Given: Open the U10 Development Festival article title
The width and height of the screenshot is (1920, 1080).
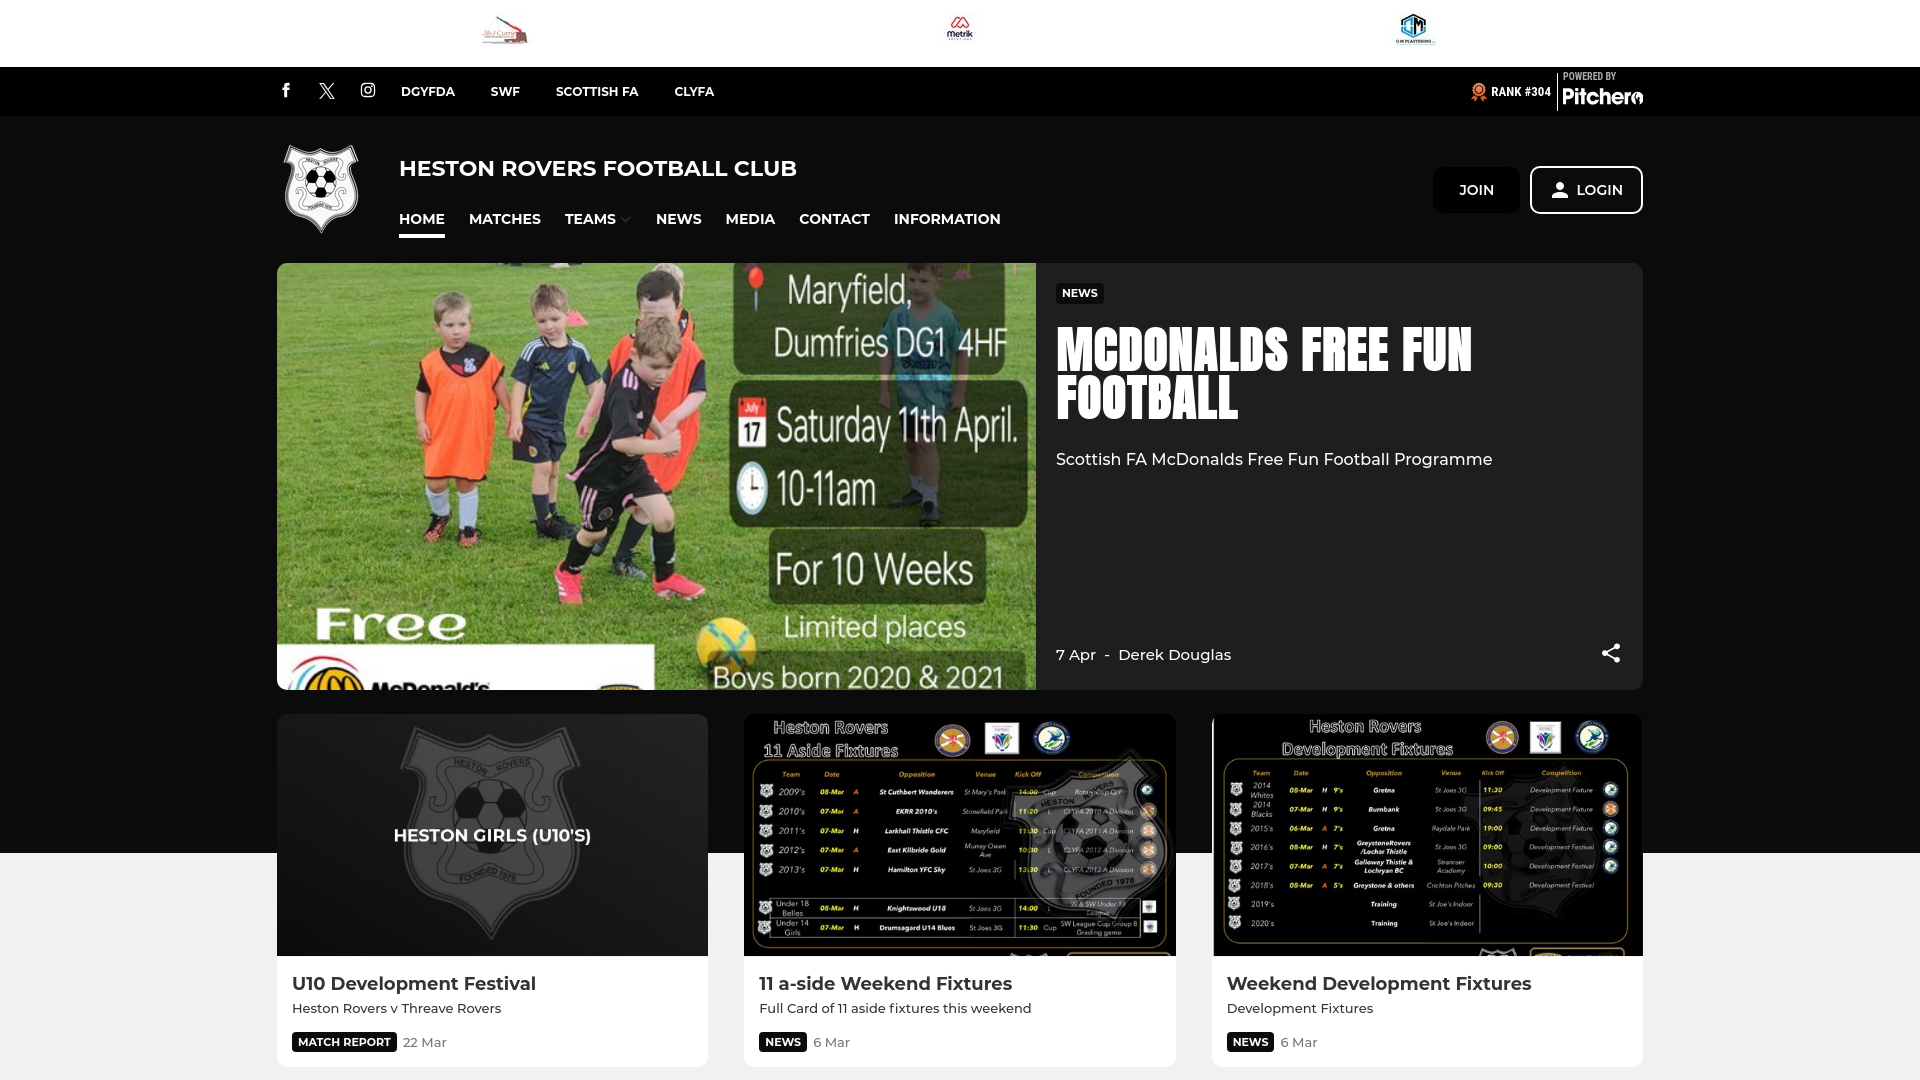Looking at the screenshot, I should 414,984.
